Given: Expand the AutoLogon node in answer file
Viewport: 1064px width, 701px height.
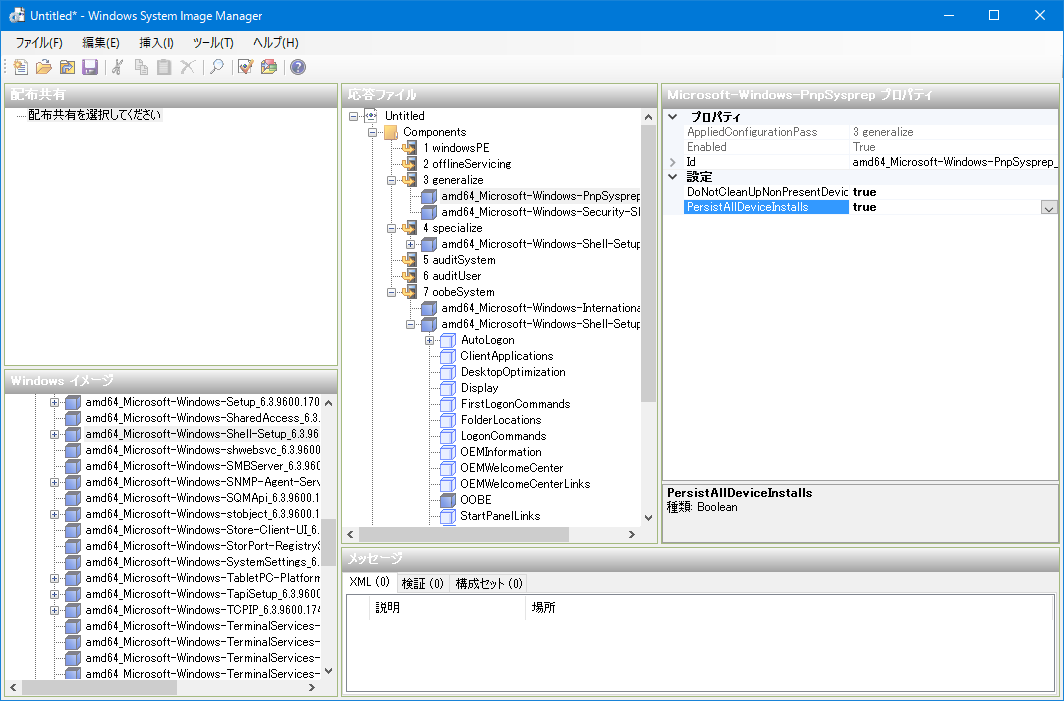Looking at the screenshot, I should (430, 340).
